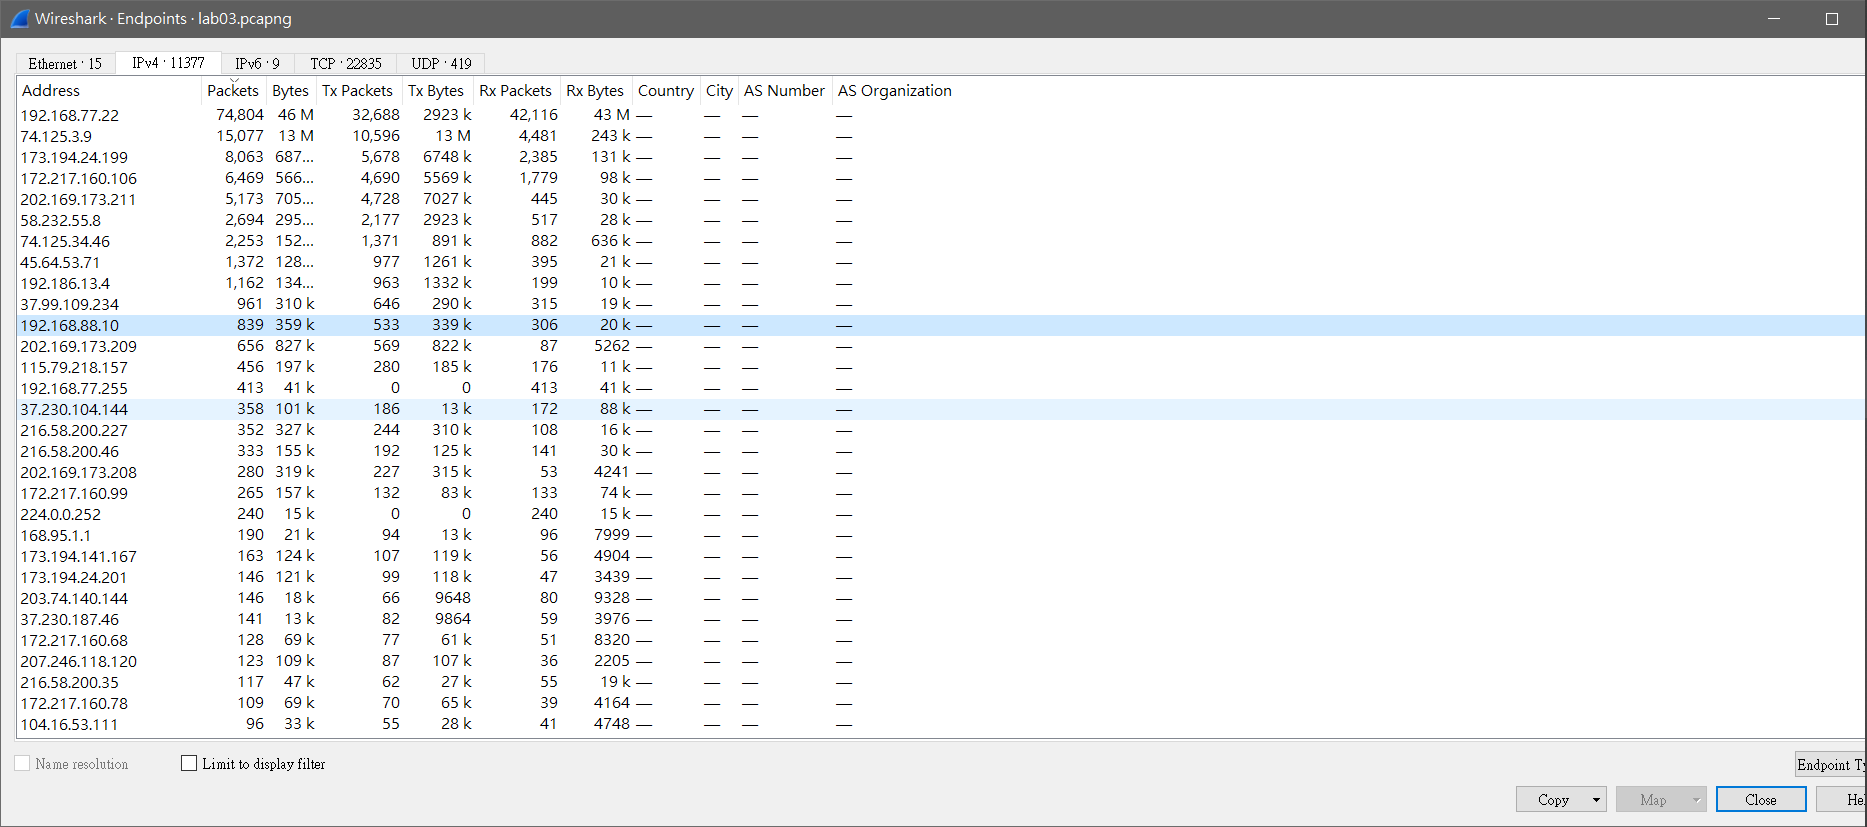Screen dimensions: 1867x827
Task: Select the 202.169.173.209 endpoint row
Action: [x=940, y=346]
